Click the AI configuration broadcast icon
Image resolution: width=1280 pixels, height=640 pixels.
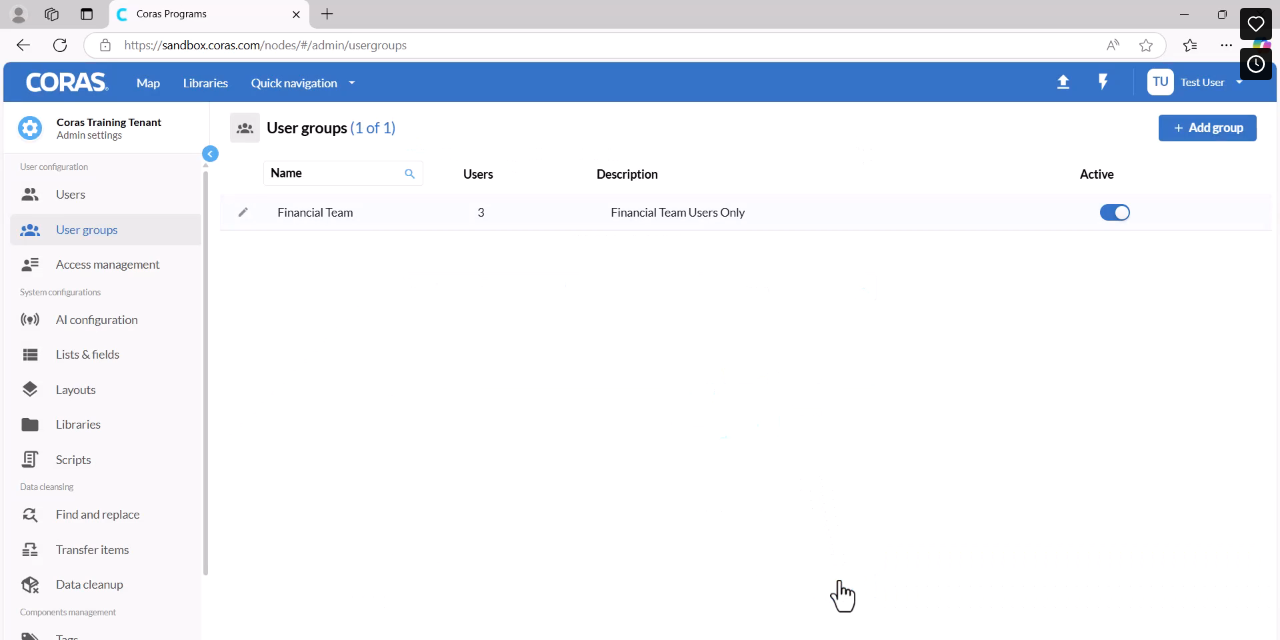[30, 320]
